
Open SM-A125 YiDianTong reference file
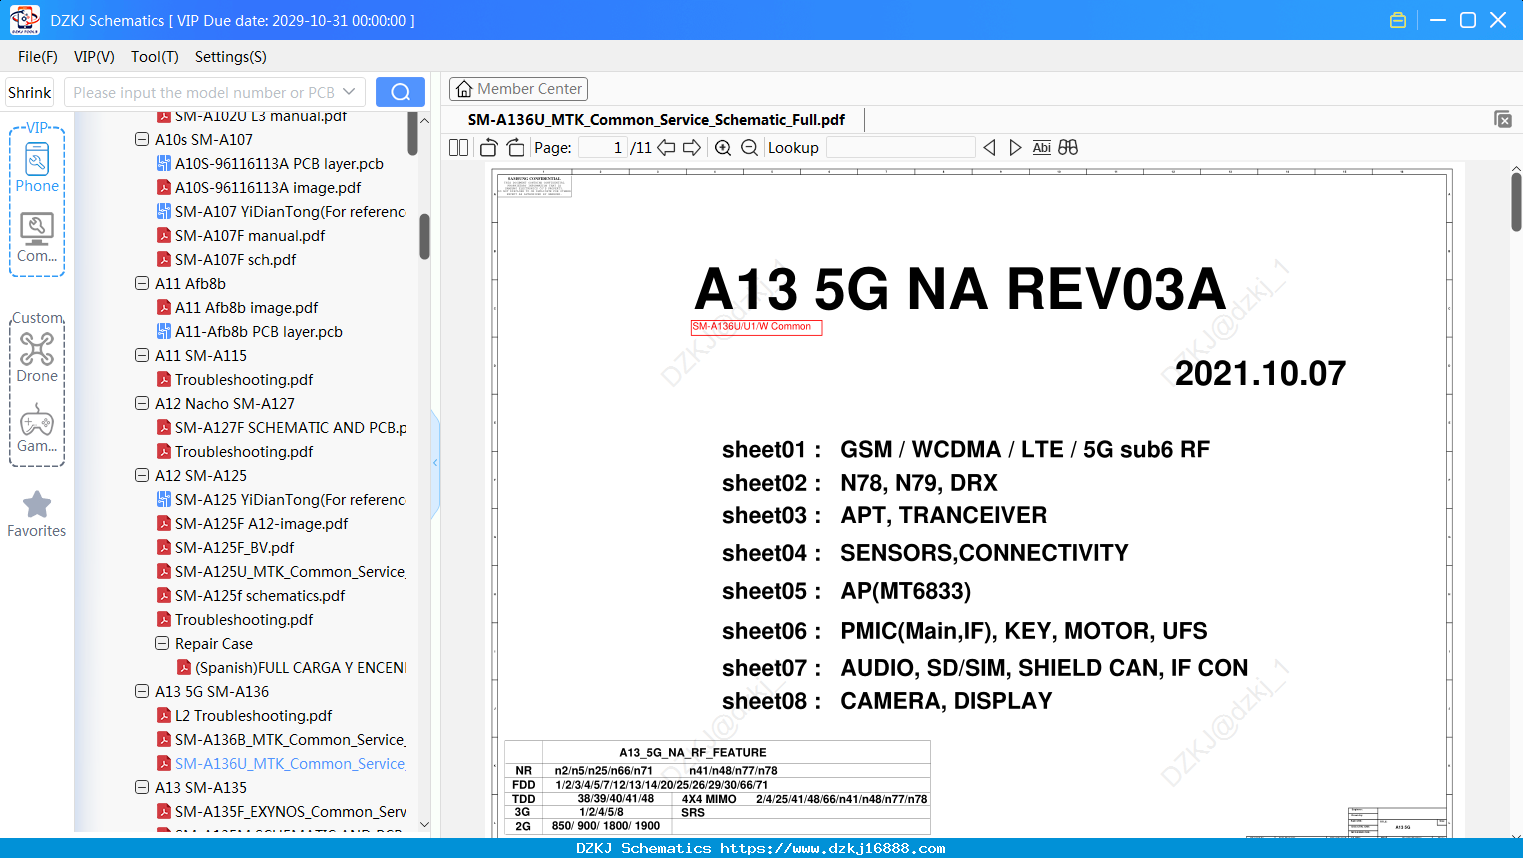point(281,500)
